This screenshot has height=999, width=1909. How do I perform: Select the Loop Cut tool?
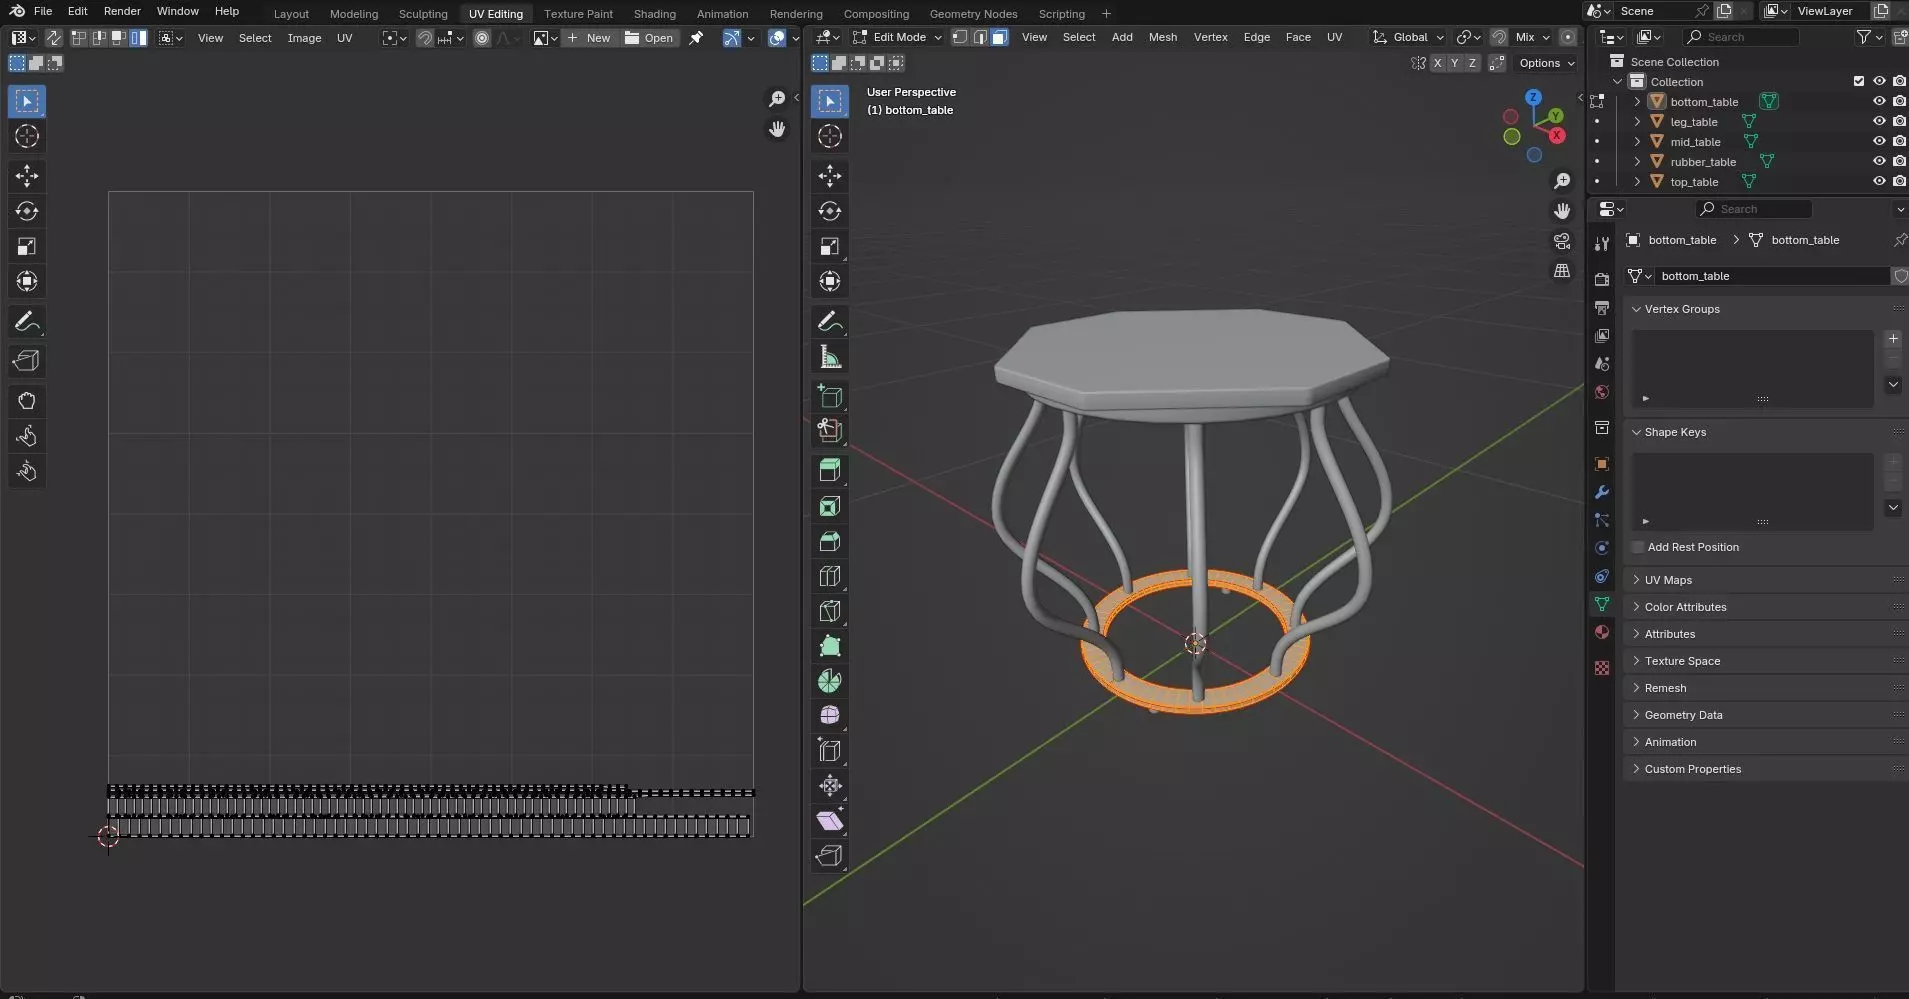(x=830, y=576)
